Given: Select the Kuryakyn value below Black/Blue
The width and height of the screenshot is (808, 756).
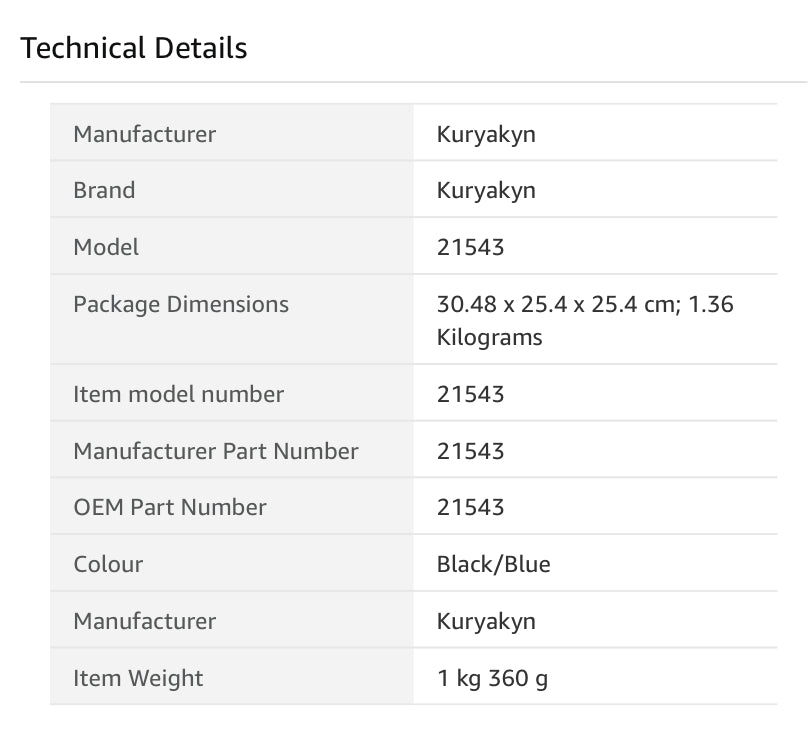Looking at the screenshot, I should tap(486, 621).
